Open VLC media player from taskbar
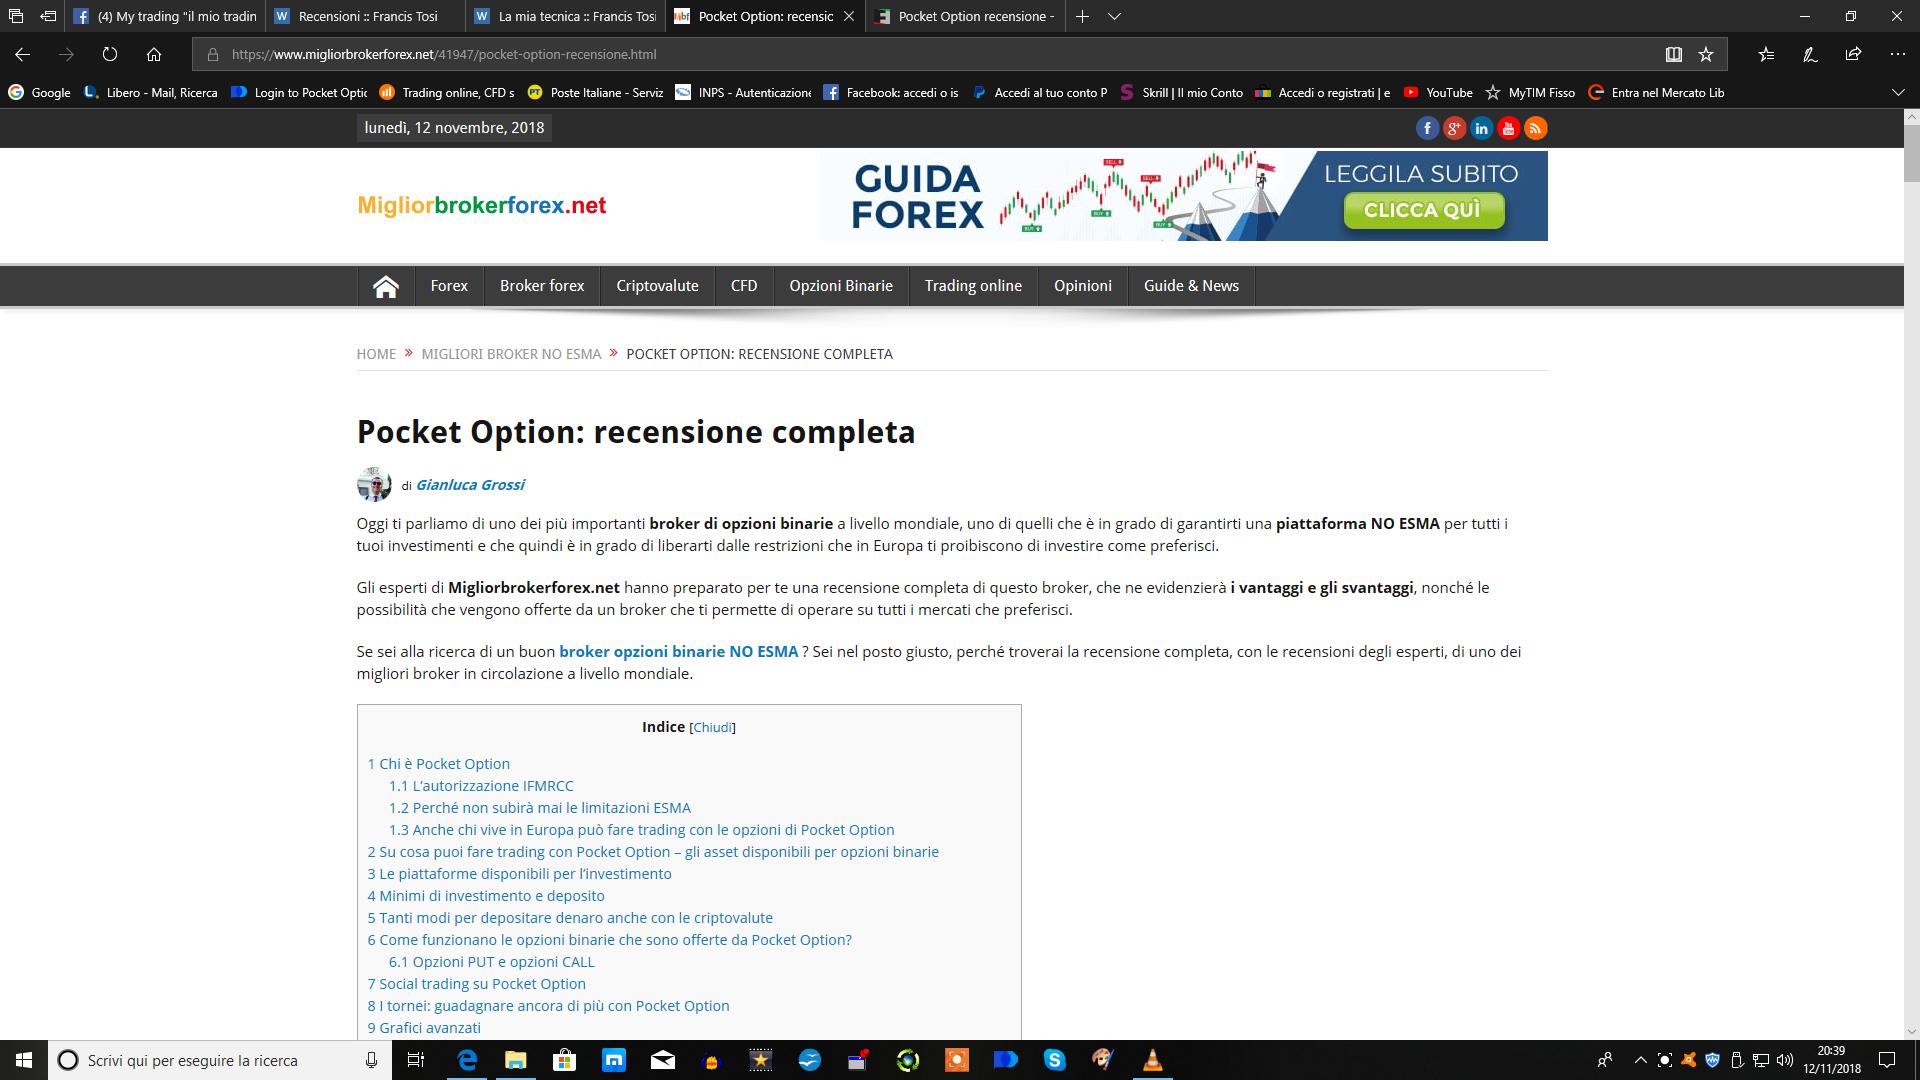This screenshot has height=1080, width=1920. [x=1152, y=1060]
